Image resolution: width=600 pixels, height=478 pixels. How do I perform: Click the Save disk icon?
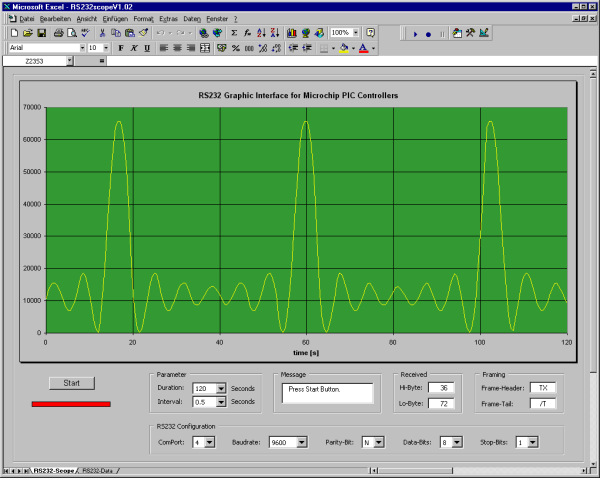42,33
